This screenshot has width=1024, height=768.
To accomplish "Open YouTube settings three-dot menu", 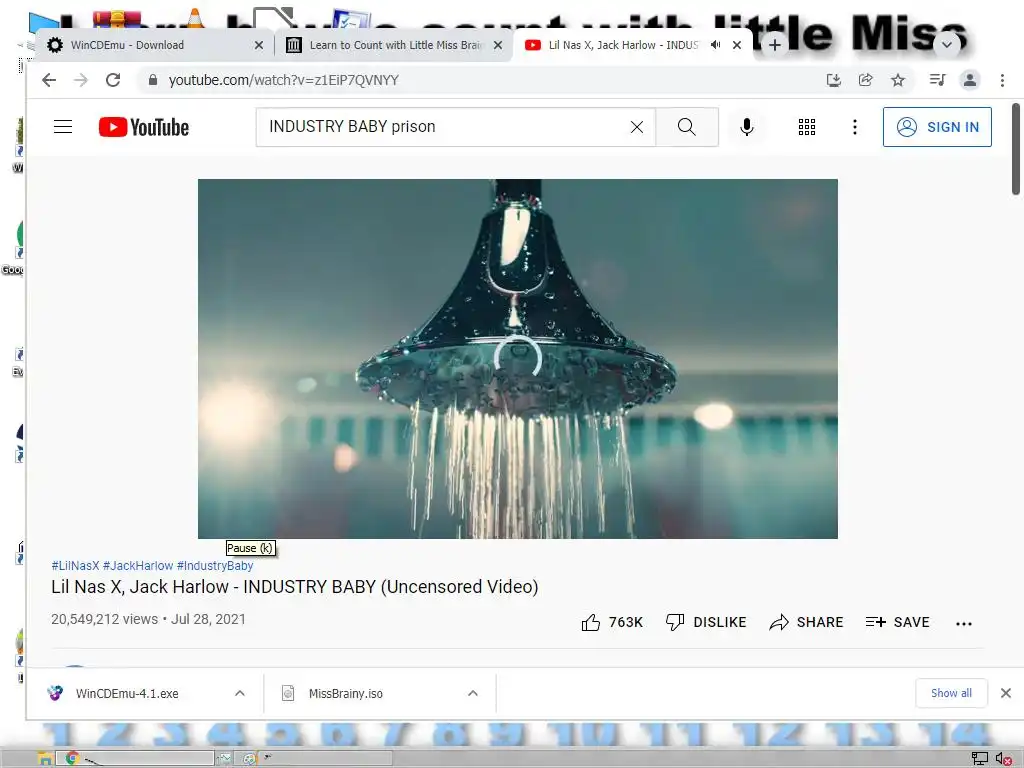I will tap(854, 127).
